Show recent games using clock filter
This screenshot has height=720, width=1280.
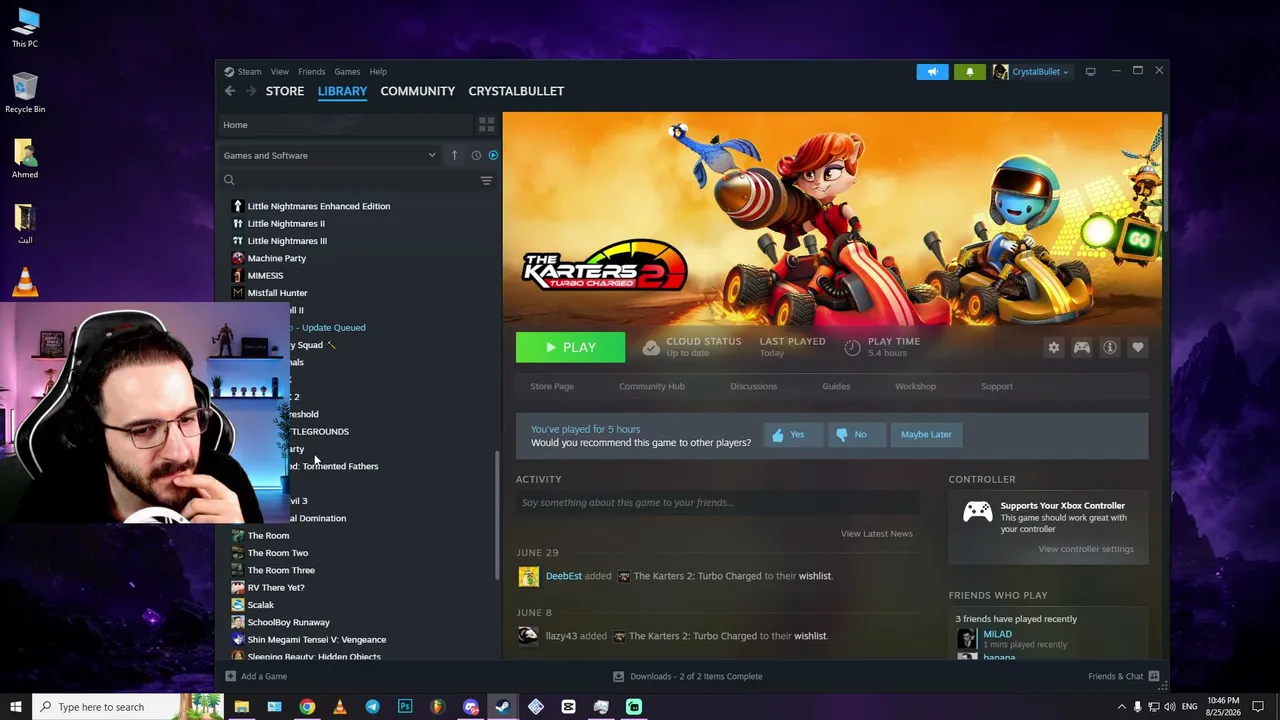tap(476, 155)
